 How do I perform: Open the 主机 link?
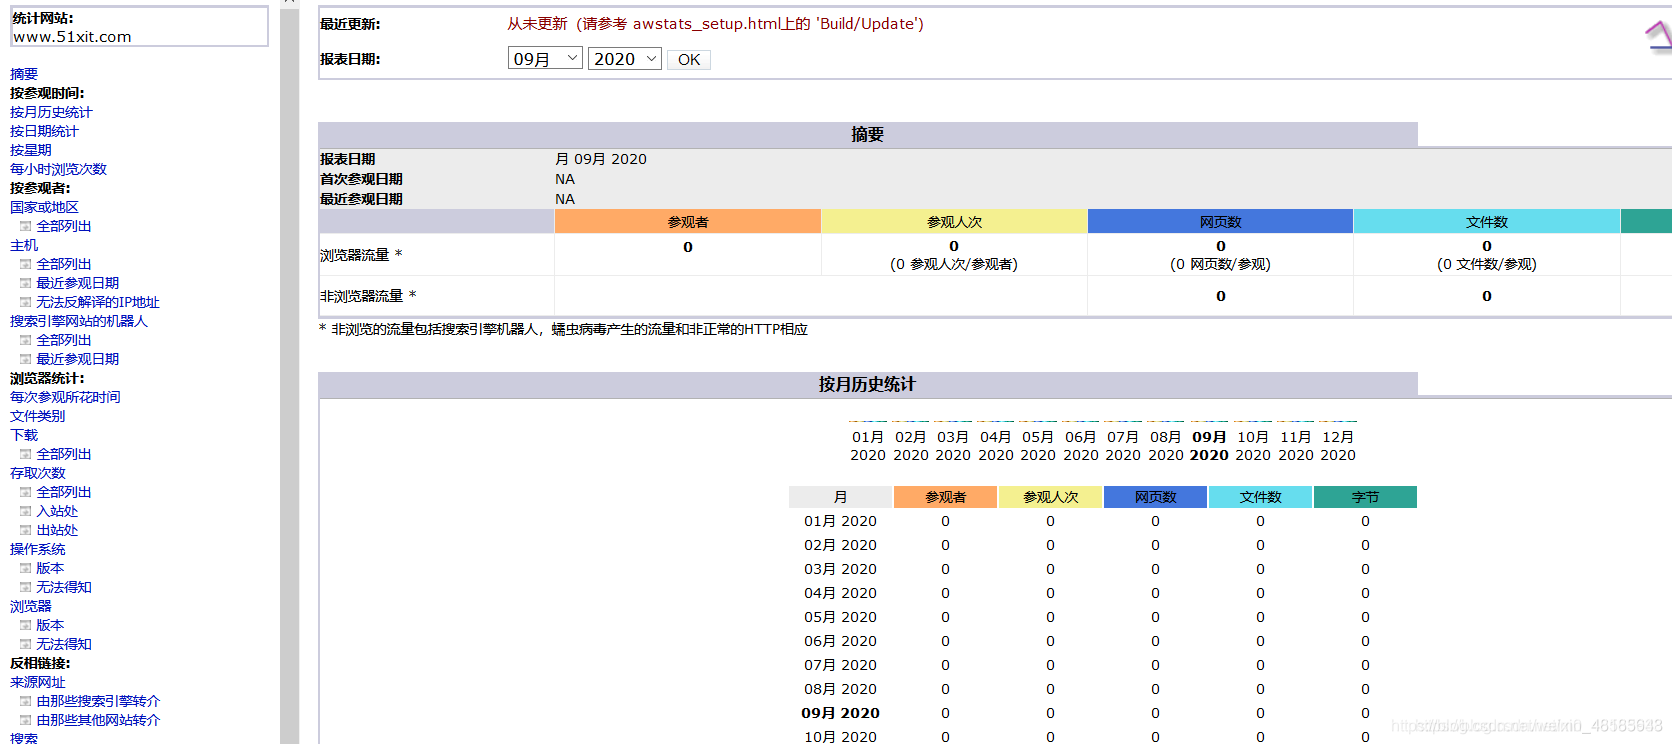[24, 245]
